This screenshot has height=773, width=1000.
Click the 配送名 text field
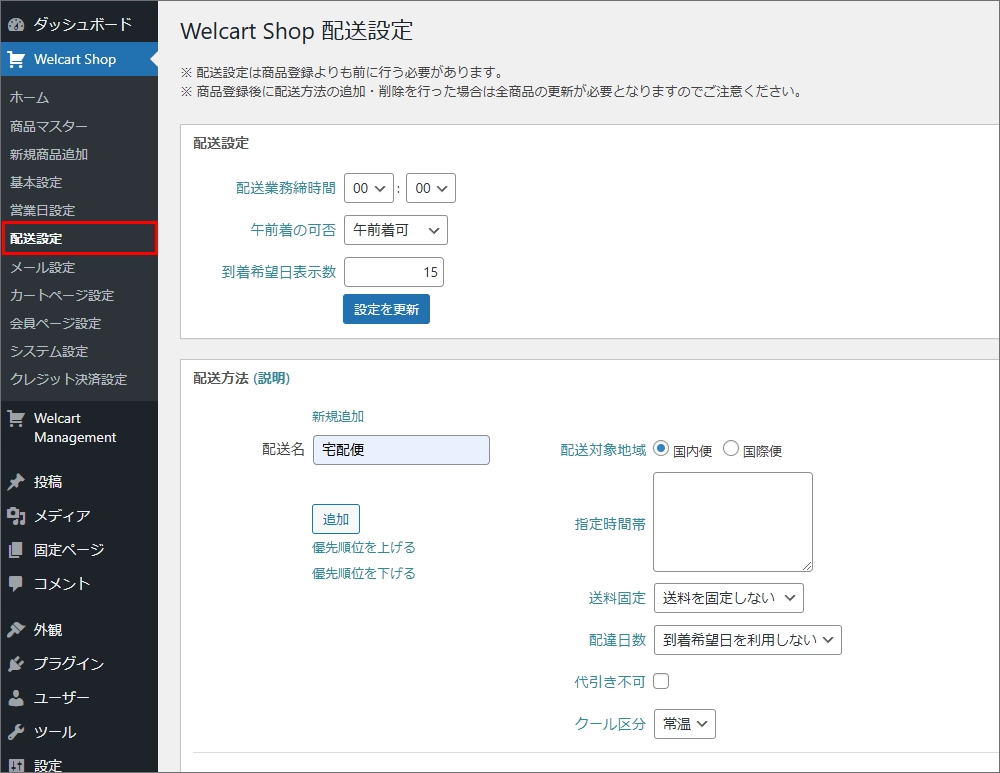401,450
